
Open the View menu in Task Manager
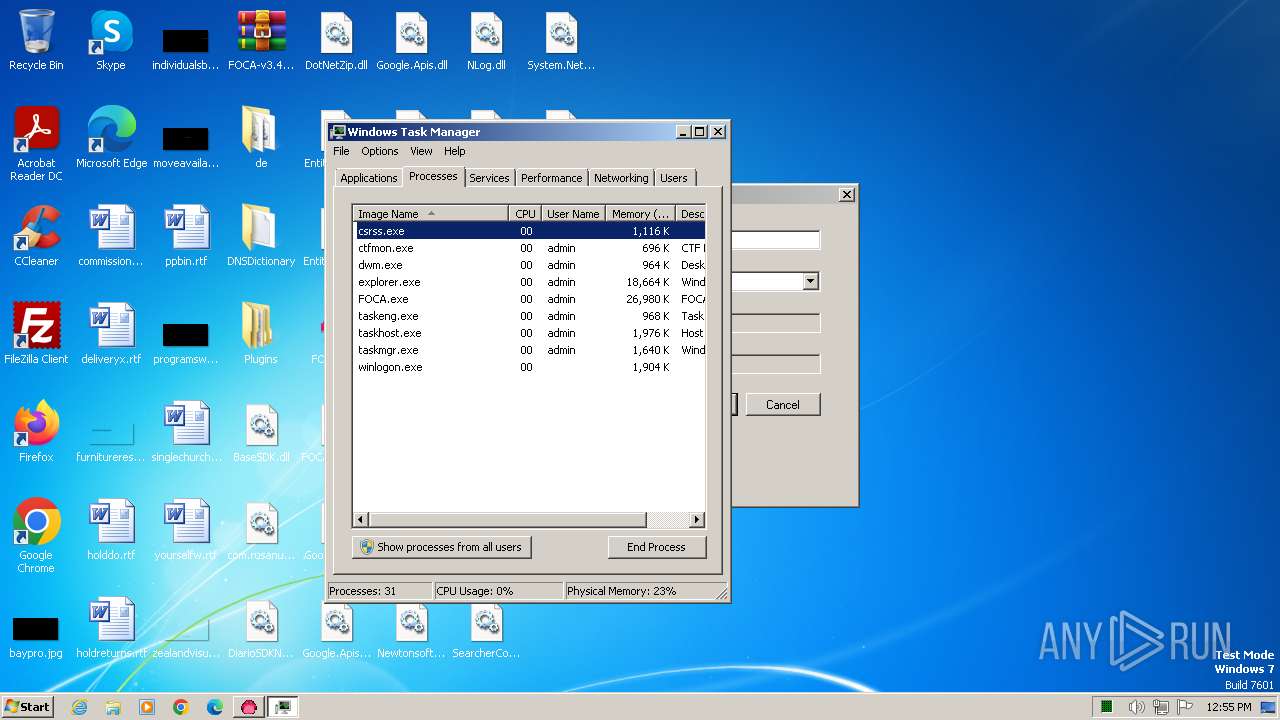[x=421, y=151]
